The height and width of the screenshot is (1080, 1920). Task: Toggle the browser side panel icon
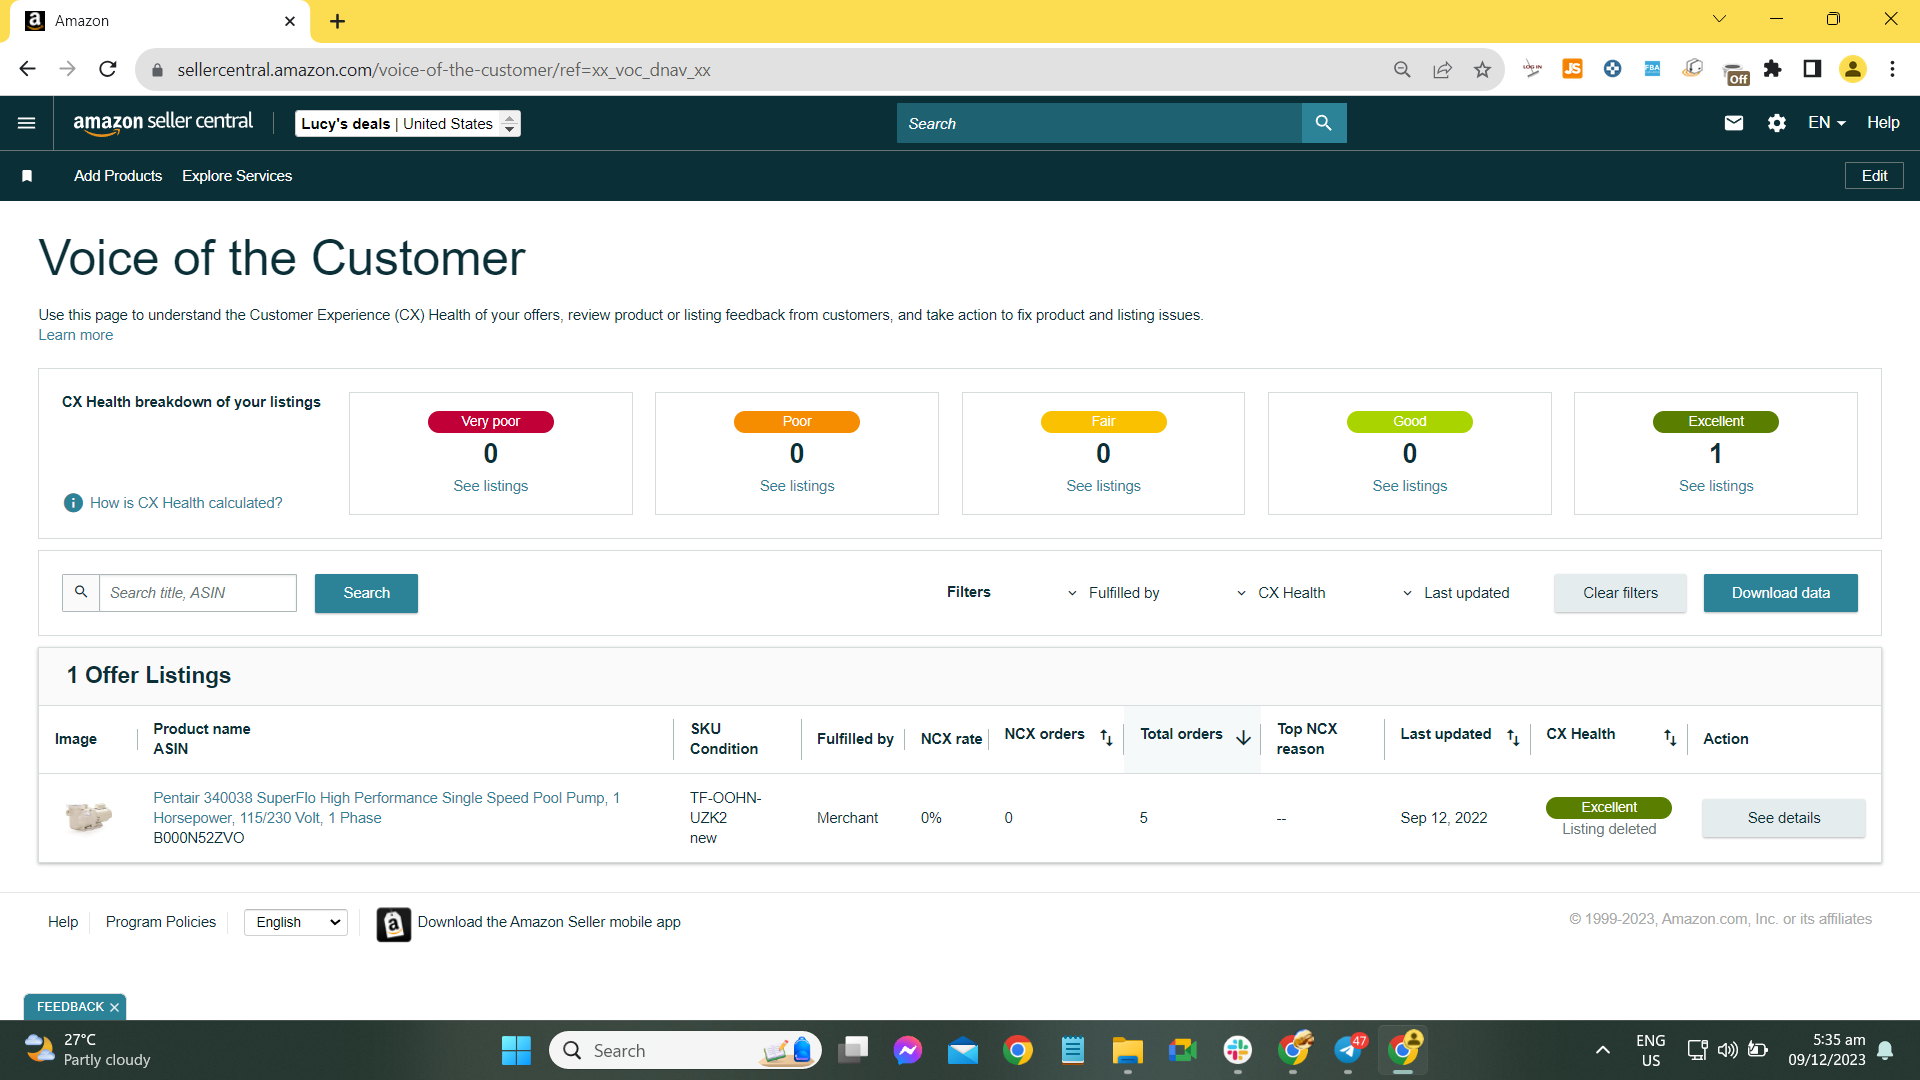tap(1812, 69)
